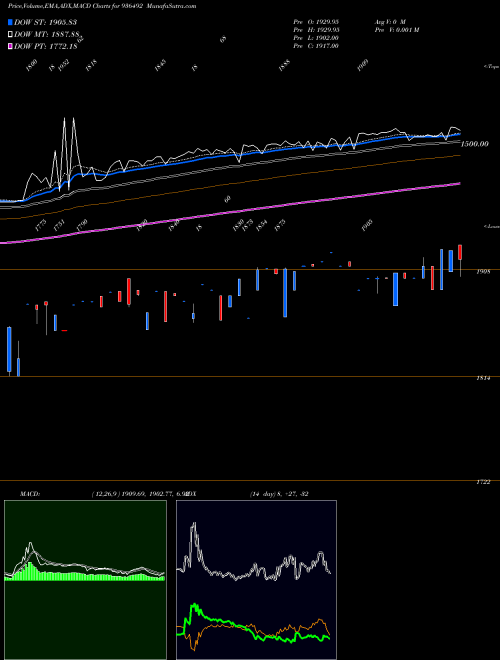Click the magenta DOW PT legend swatch
Image resolution: width=500 pixels, height=660 pixels.
click(11, 46)
